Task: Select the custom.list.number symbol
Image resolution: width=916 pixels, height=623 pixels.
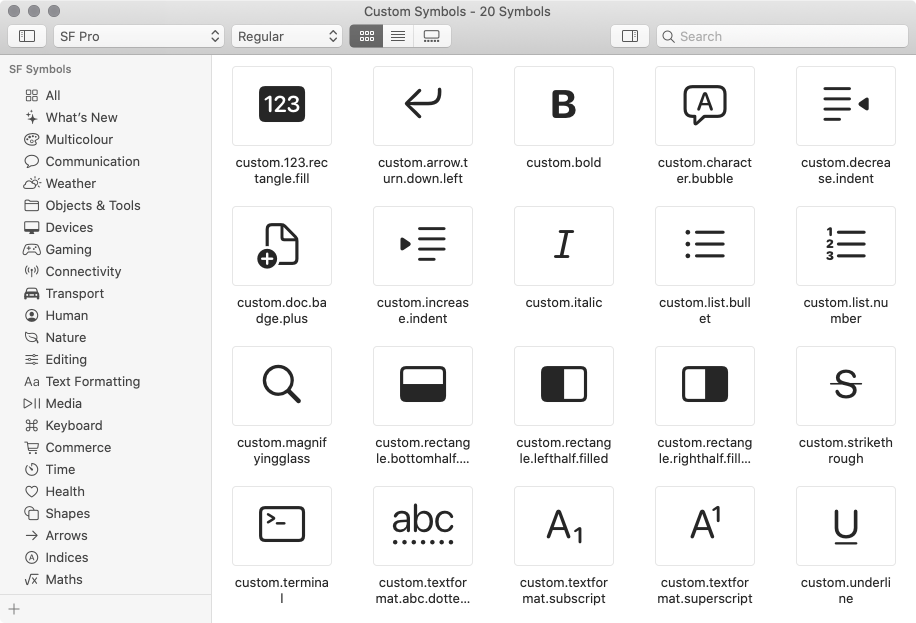Action: tap(845, 245)
